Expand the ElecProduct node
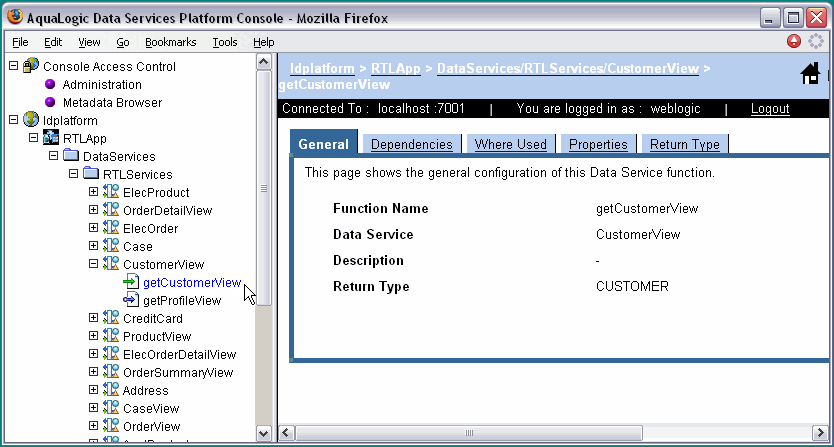This screenshot has height=447, width=834. [93, 192]
